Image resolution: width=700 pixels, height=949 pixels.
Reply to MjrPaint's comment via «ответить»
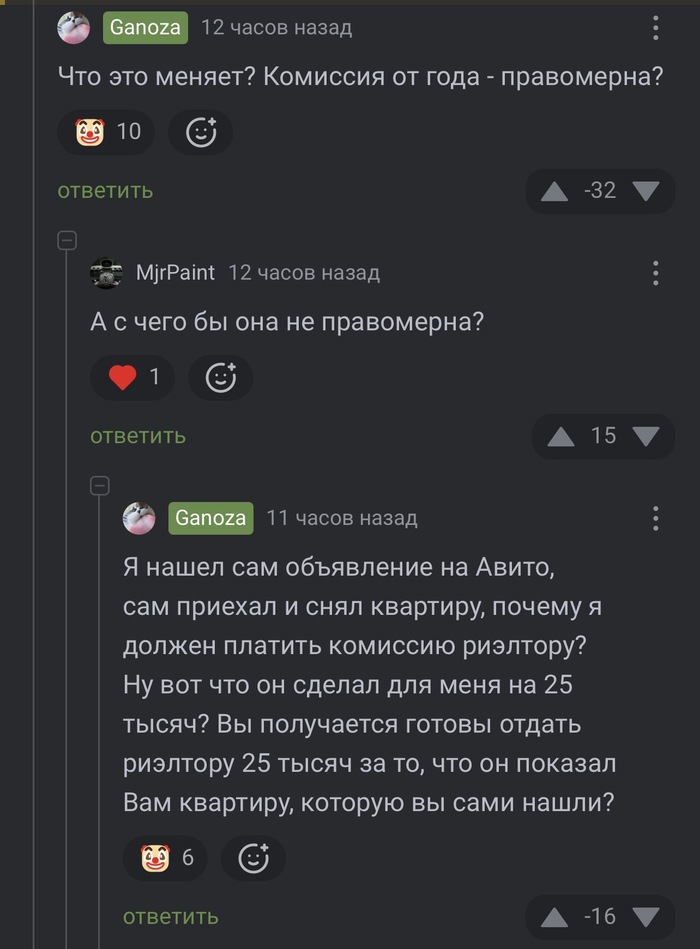138,436
